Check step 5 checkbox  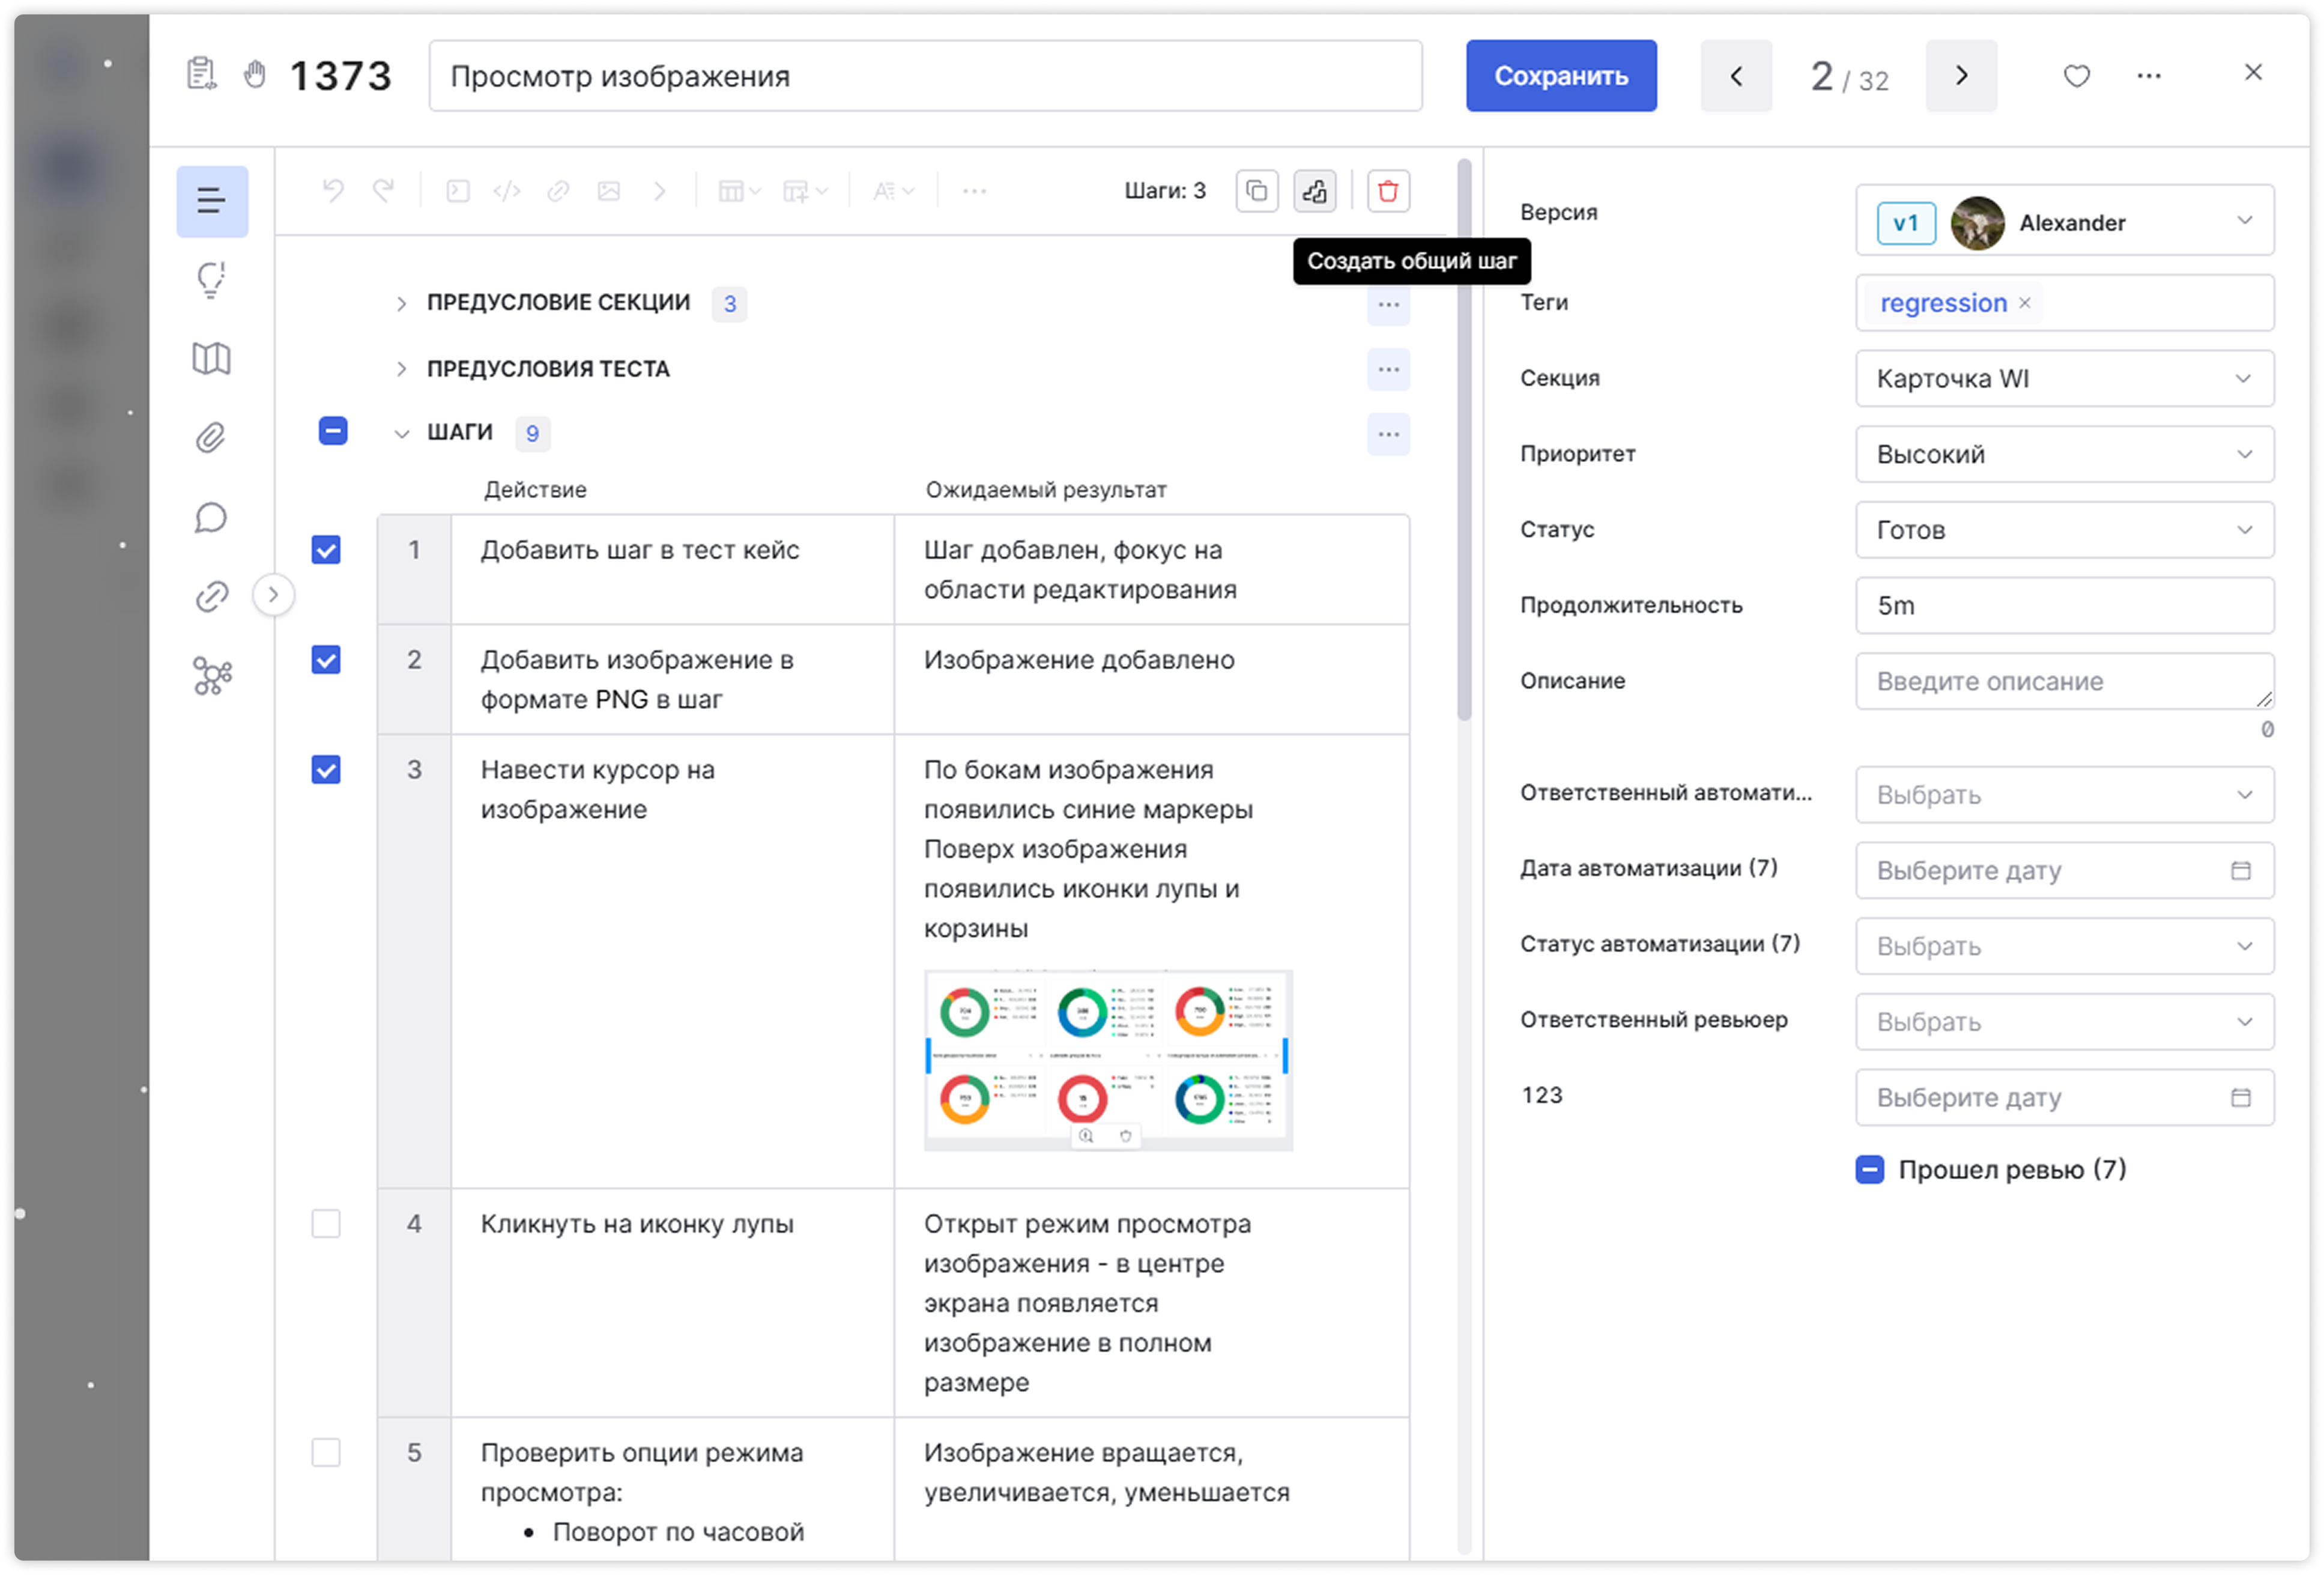click(x=326, y=1453)
